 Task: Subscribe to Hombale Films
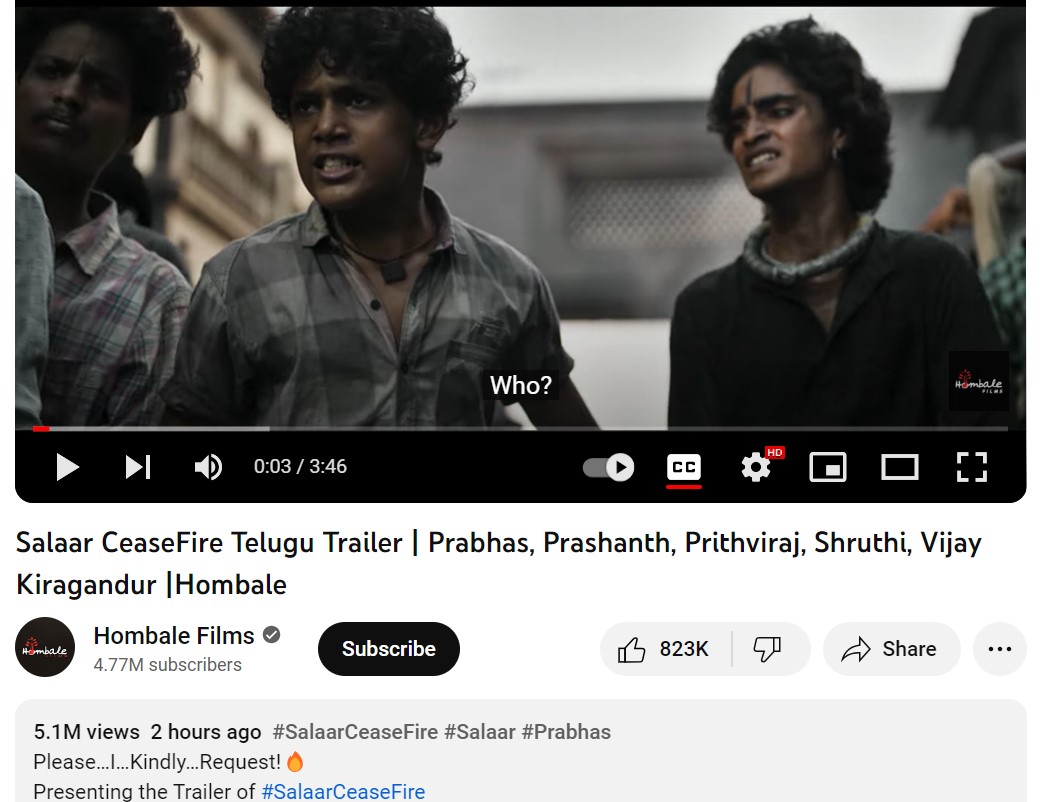pos(388,649)
